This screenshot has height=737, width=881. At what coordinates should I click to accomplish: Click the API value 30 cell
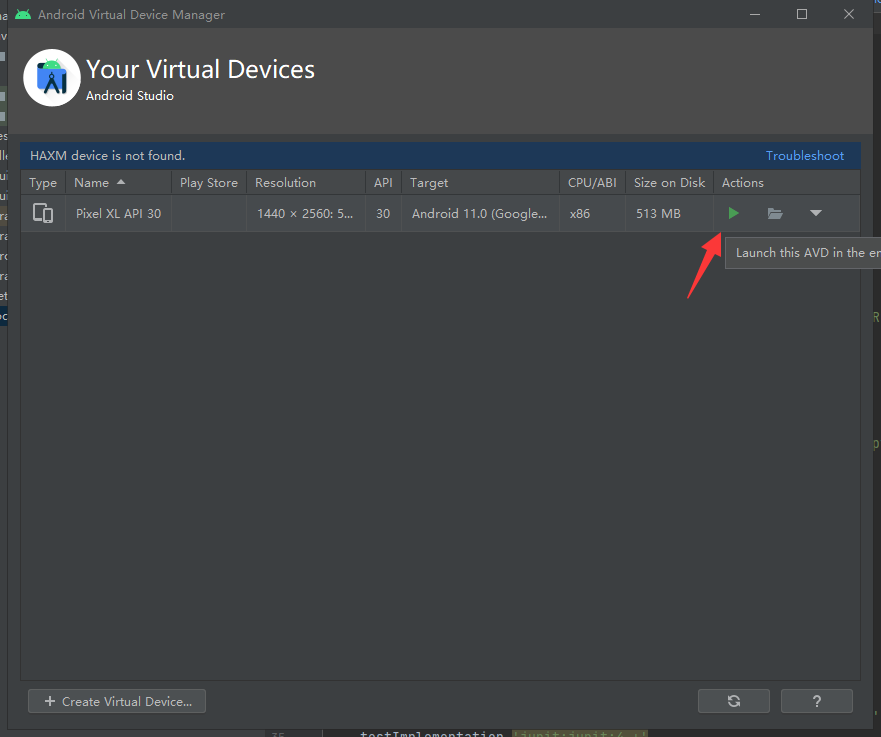click(x=383, y=213)
